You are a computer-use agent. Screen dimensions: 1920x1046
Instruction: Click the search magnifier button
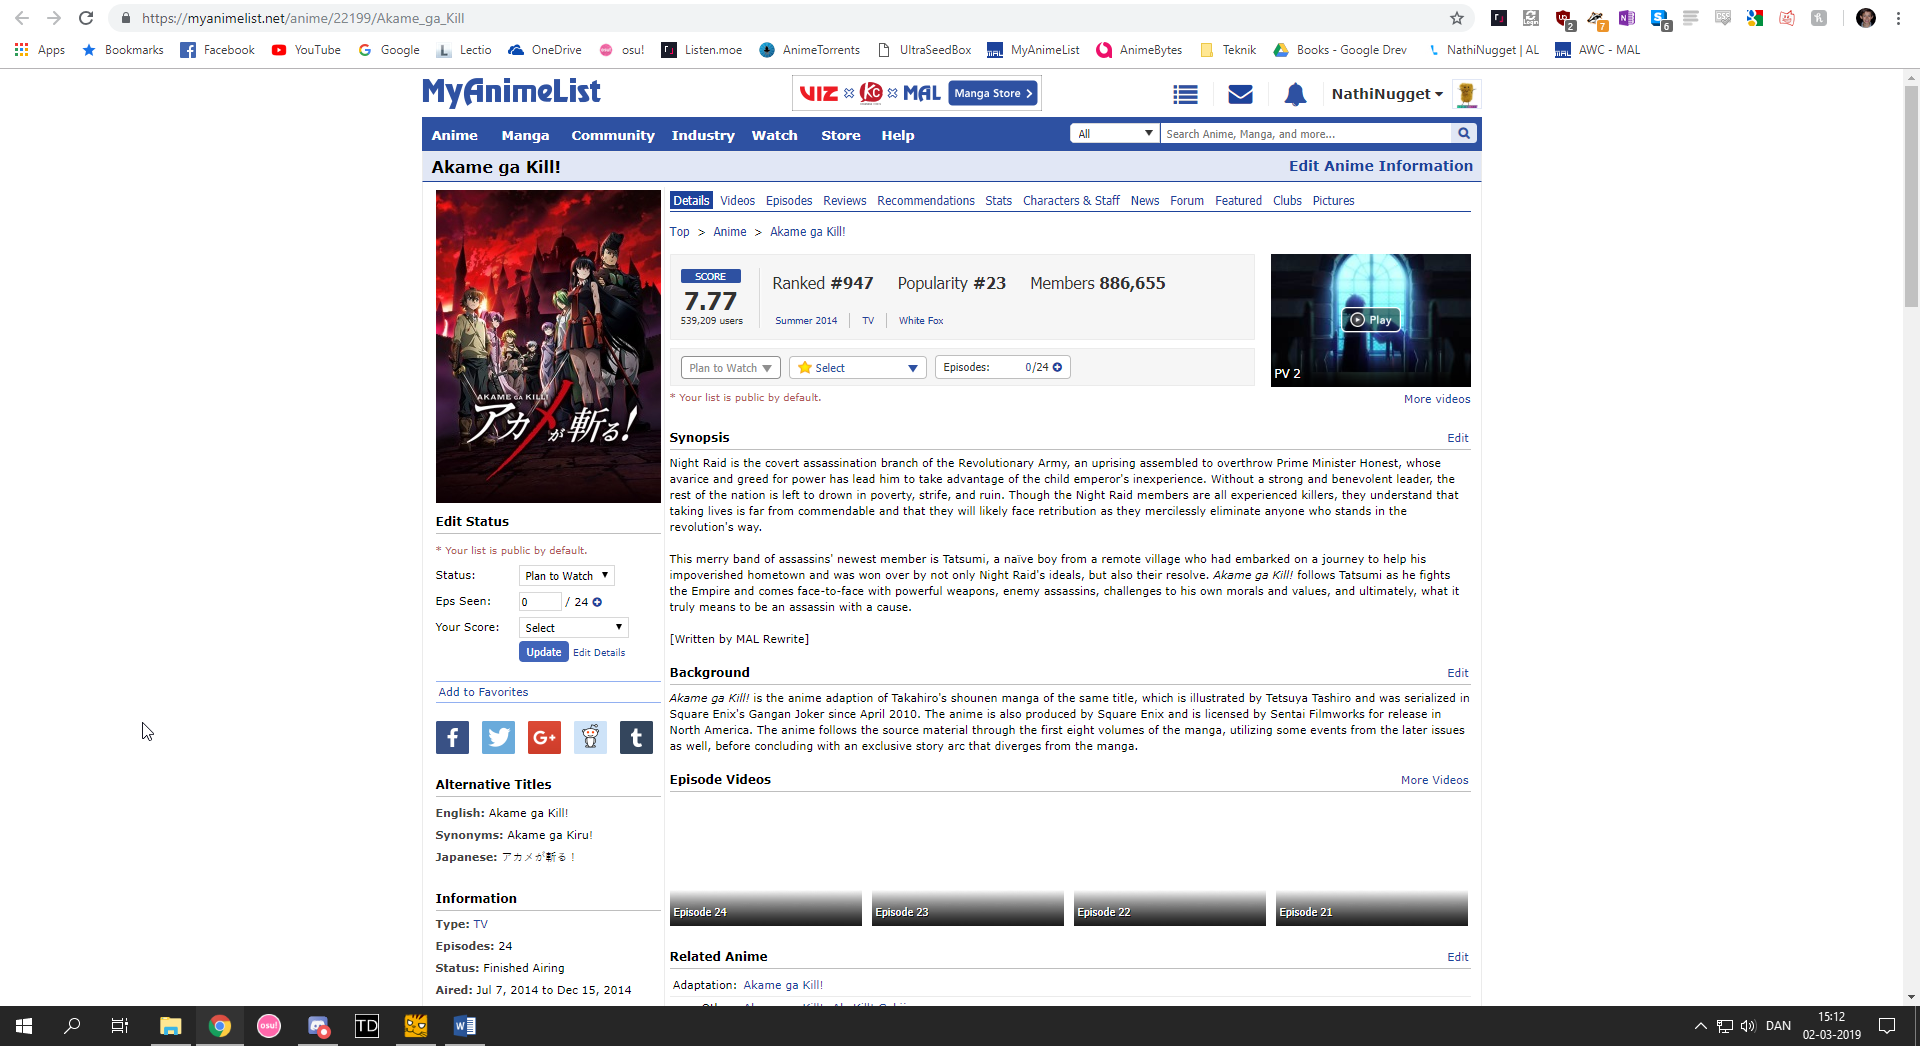click(1464, 133)
